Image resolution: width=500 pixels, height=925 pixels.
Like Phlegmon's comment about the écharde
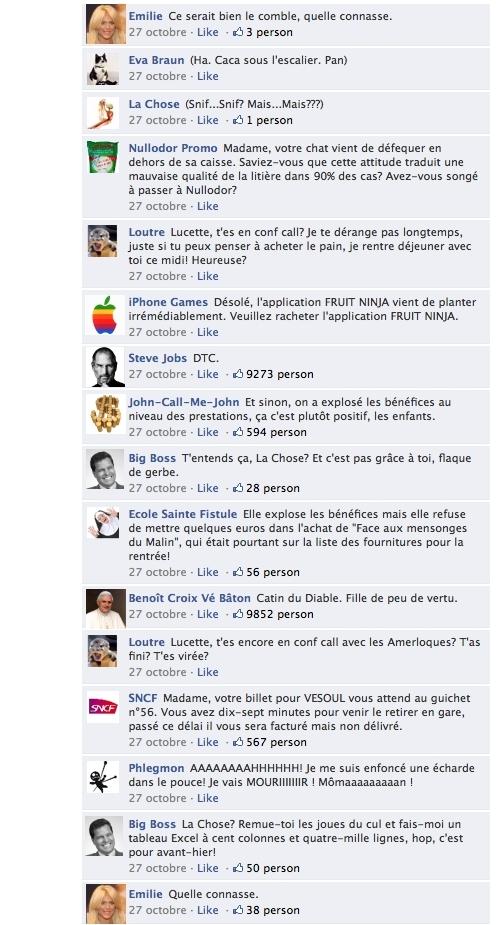click(x=208, y=798)
